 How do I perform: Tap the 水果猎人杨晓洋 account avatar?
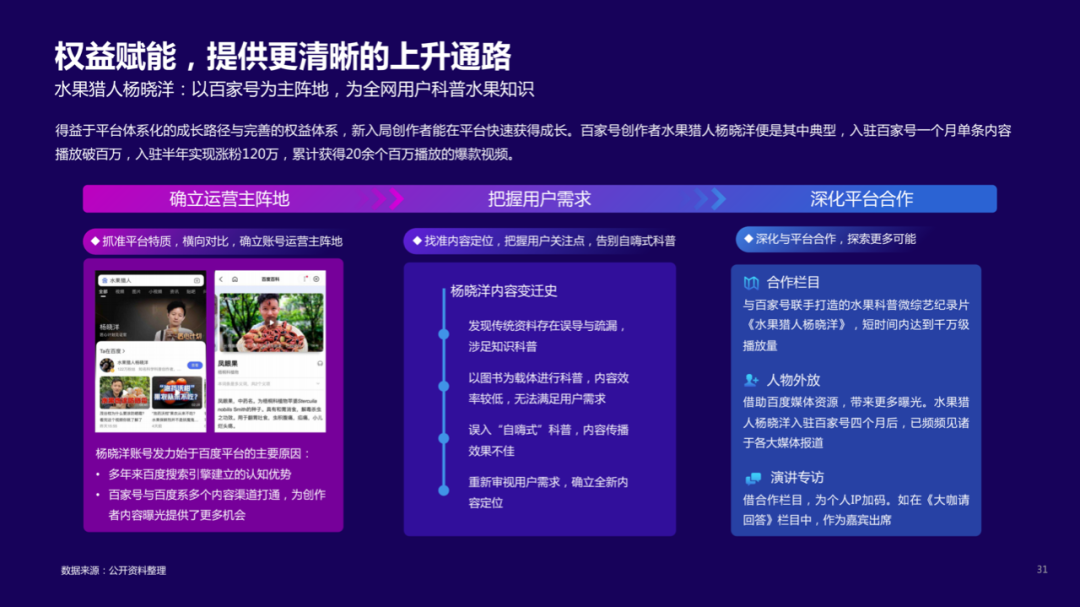[107, 365]
